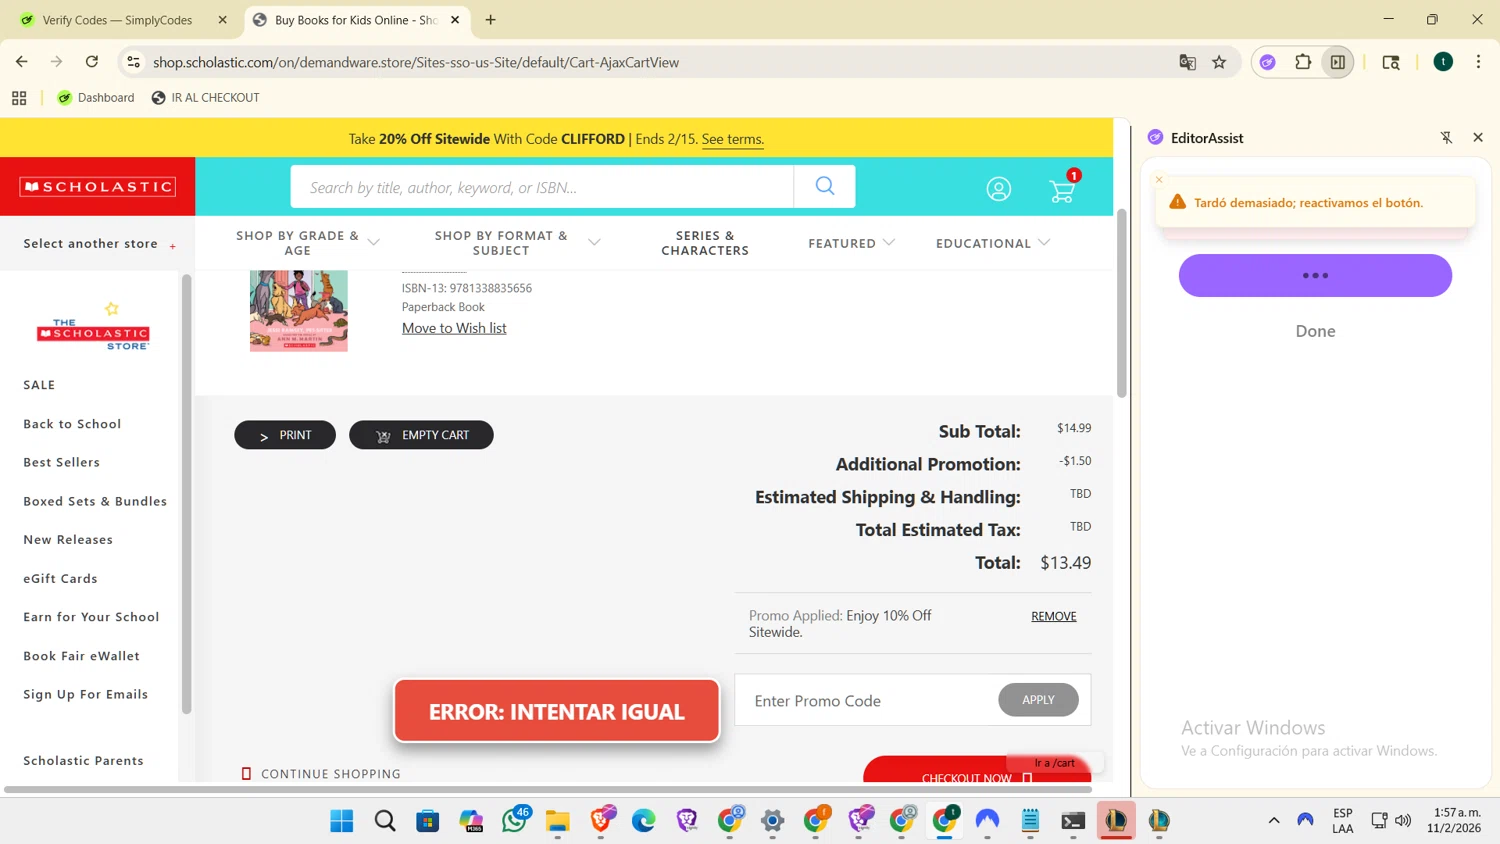The width and height of the screenshot is (1500, 844).
Task: Click The Scholastic Store logo
Action: click(93, 327)
